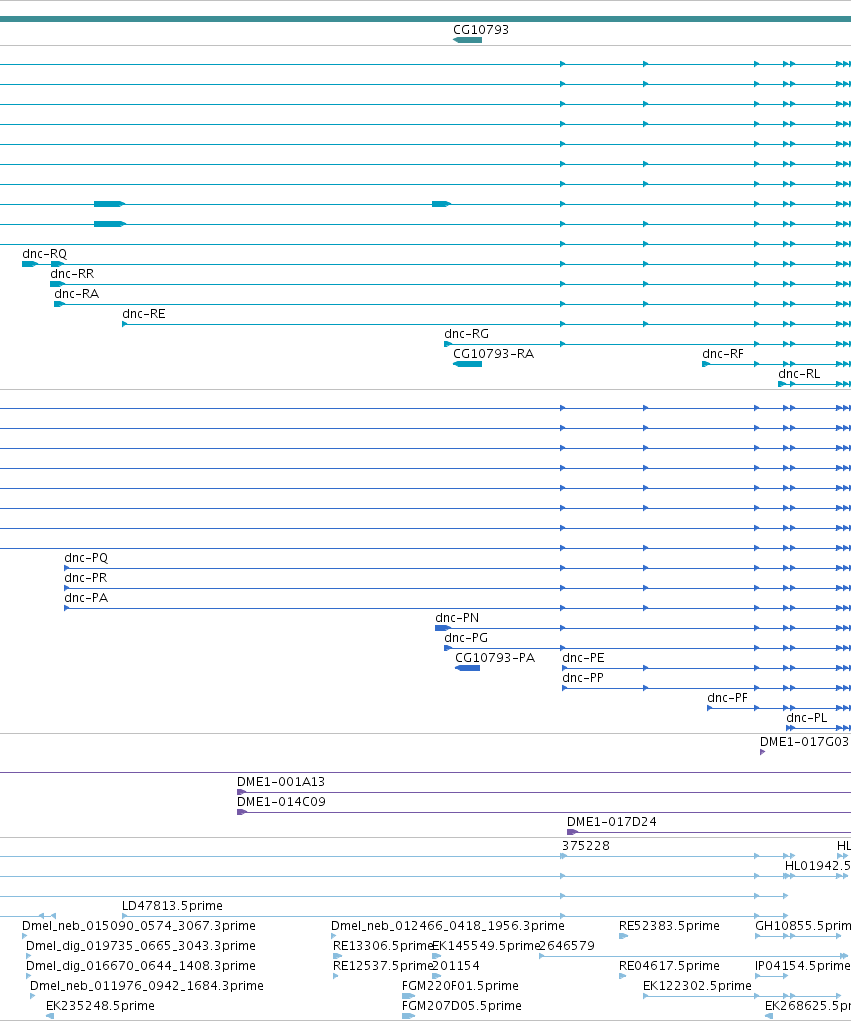The image size is (851, 1021).
Task: Click Dmel_neb_011976_0942_1684.3prime label
Action: coord(146,986)
